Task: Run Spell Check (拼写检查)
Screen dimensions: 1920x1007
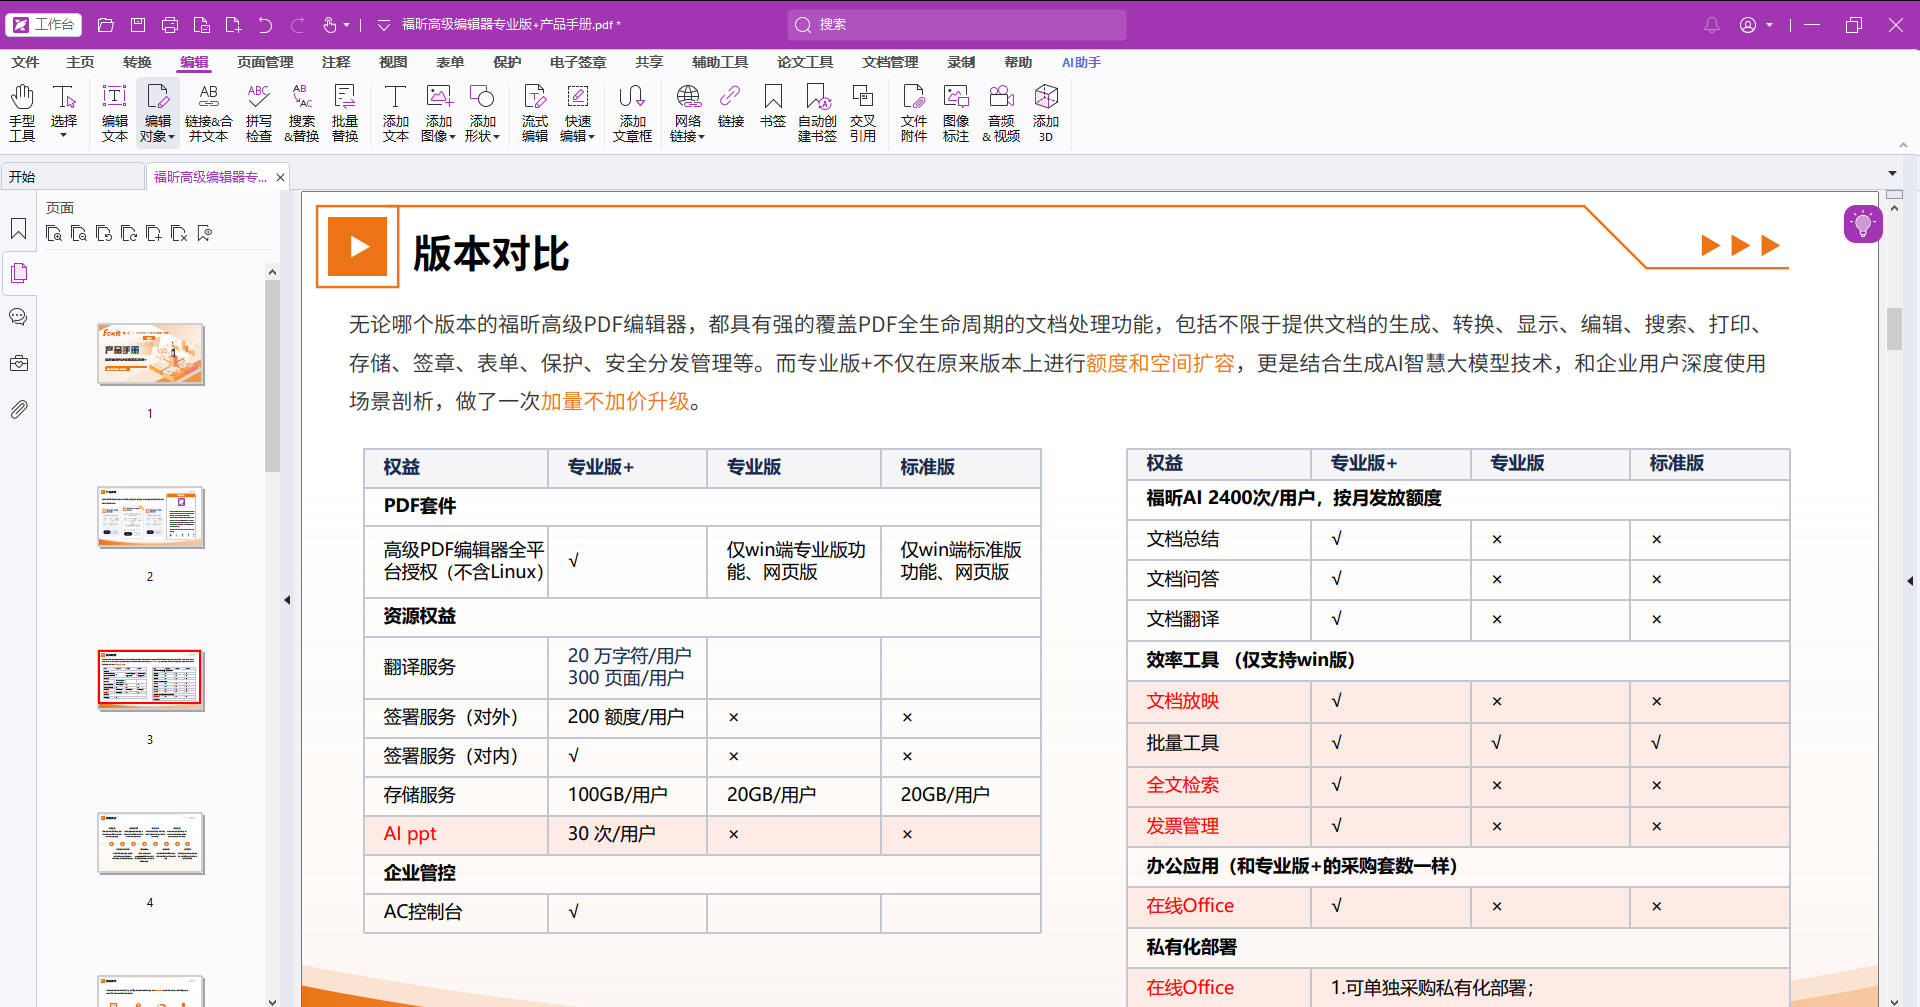Action: click(x=259, y=112)
